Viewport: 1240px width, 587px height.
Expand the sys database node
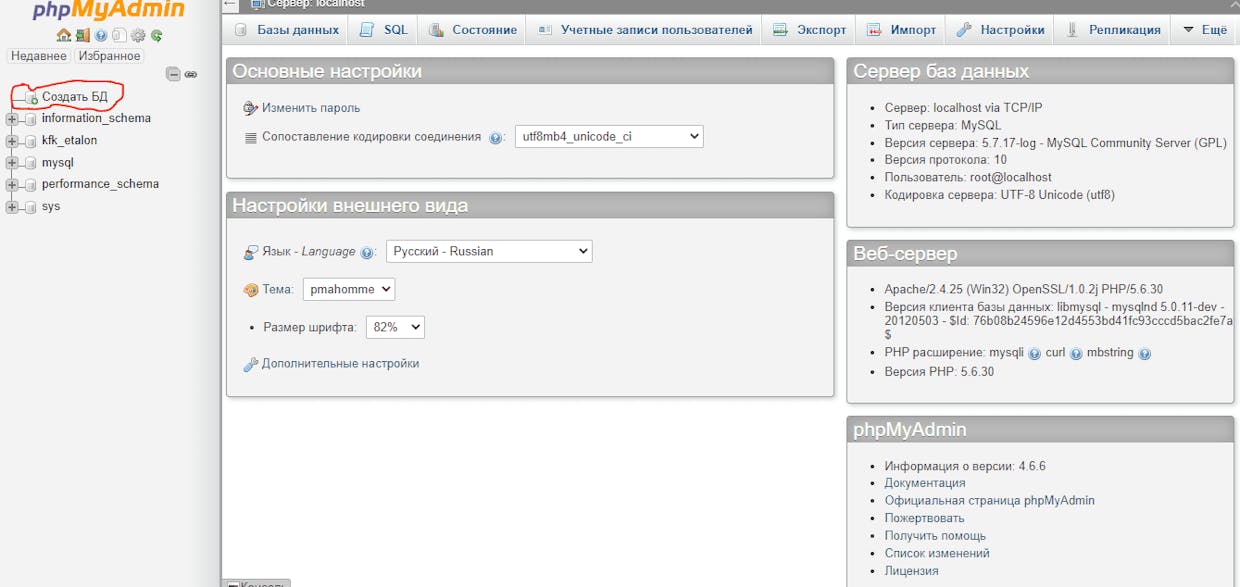pyautogui.click(x=13, y=207)
